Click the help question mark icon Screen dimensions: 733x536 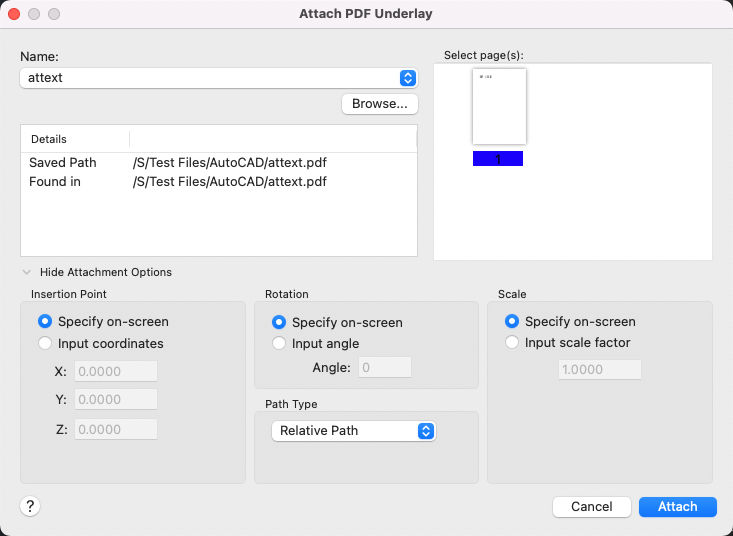pyautogui.click(x=30, y=506)
